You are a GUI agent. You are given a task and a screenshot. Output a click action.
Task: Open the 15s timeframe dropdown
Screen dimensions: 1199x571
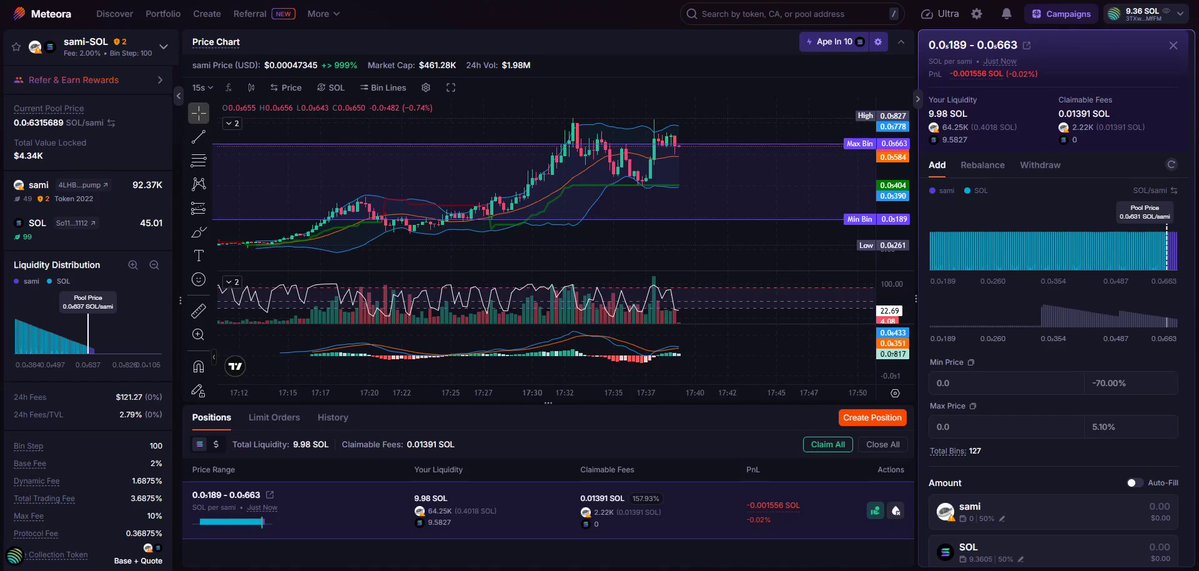tap(203, 88)
